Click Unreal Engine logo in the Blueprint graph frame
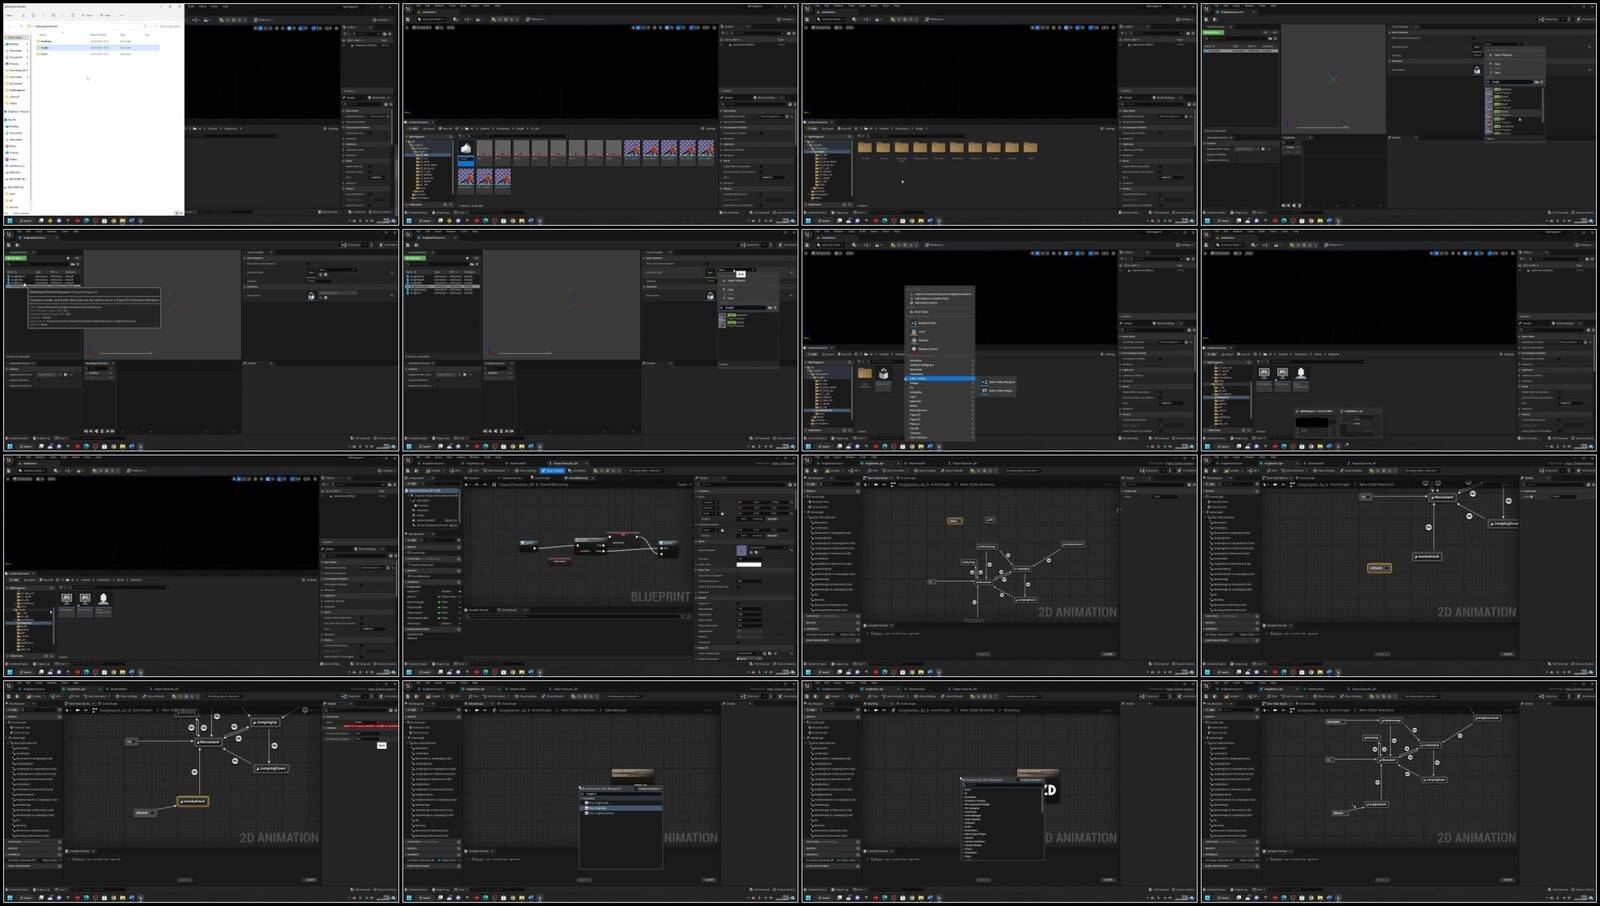The height and width of the screenshot is (906, 1600). pos(408,460)
